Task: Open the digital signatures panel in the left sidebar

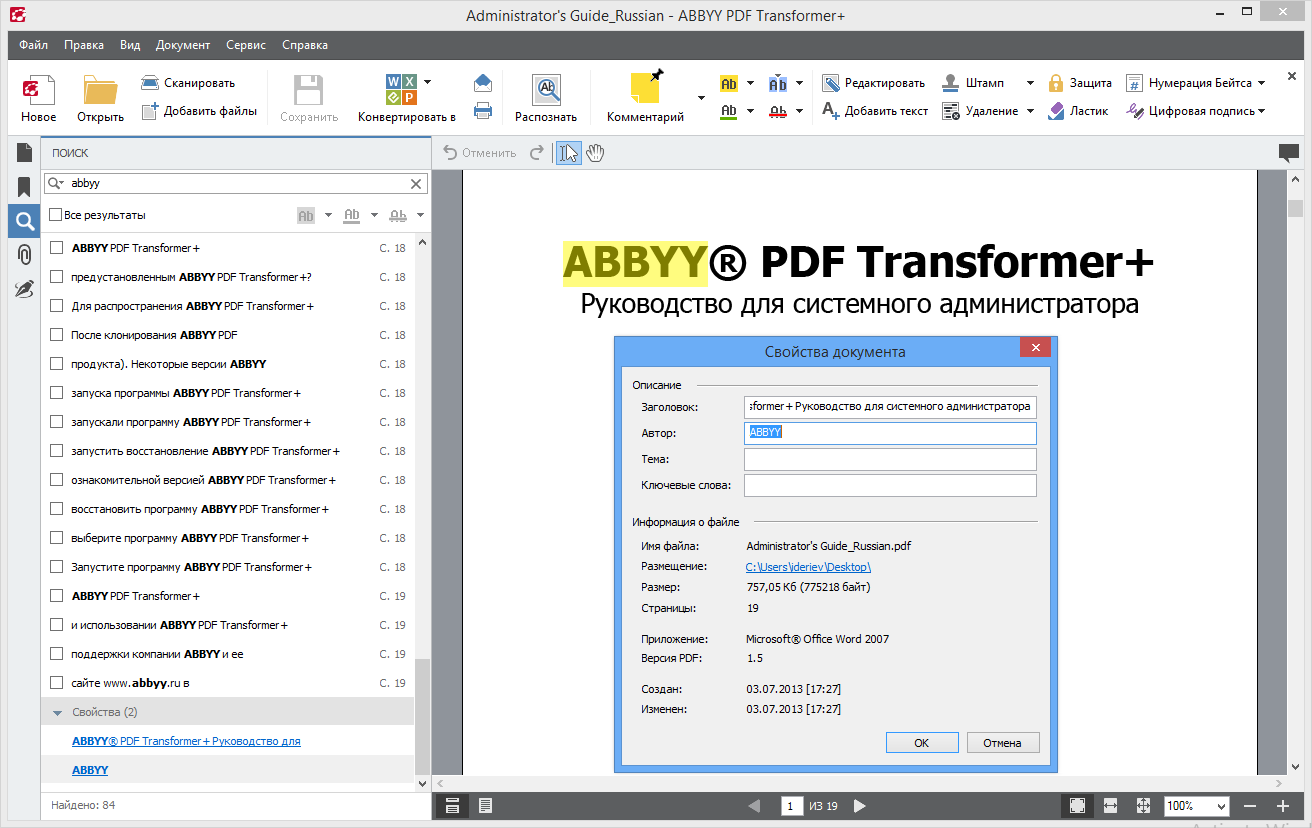Action: [x=24, y=289]
